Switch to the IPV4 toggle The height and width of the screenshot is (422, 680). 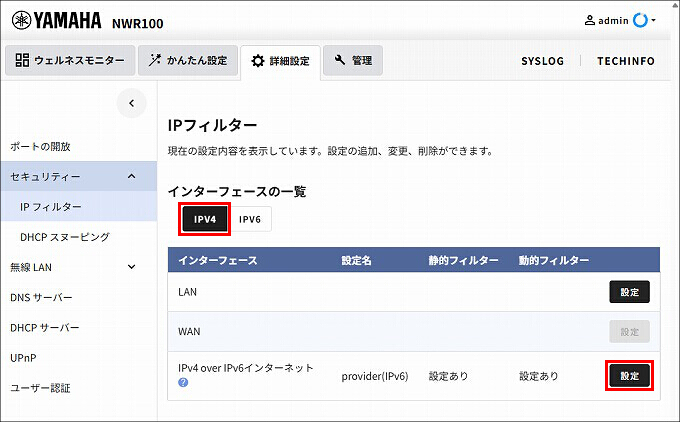click(205, 219)
